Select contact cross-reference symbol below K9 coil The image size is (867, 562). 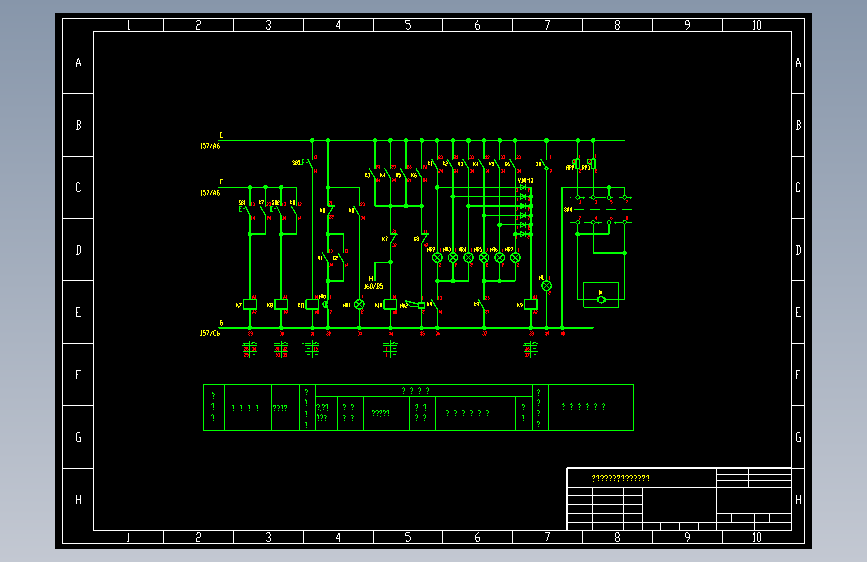pos(531,349)
